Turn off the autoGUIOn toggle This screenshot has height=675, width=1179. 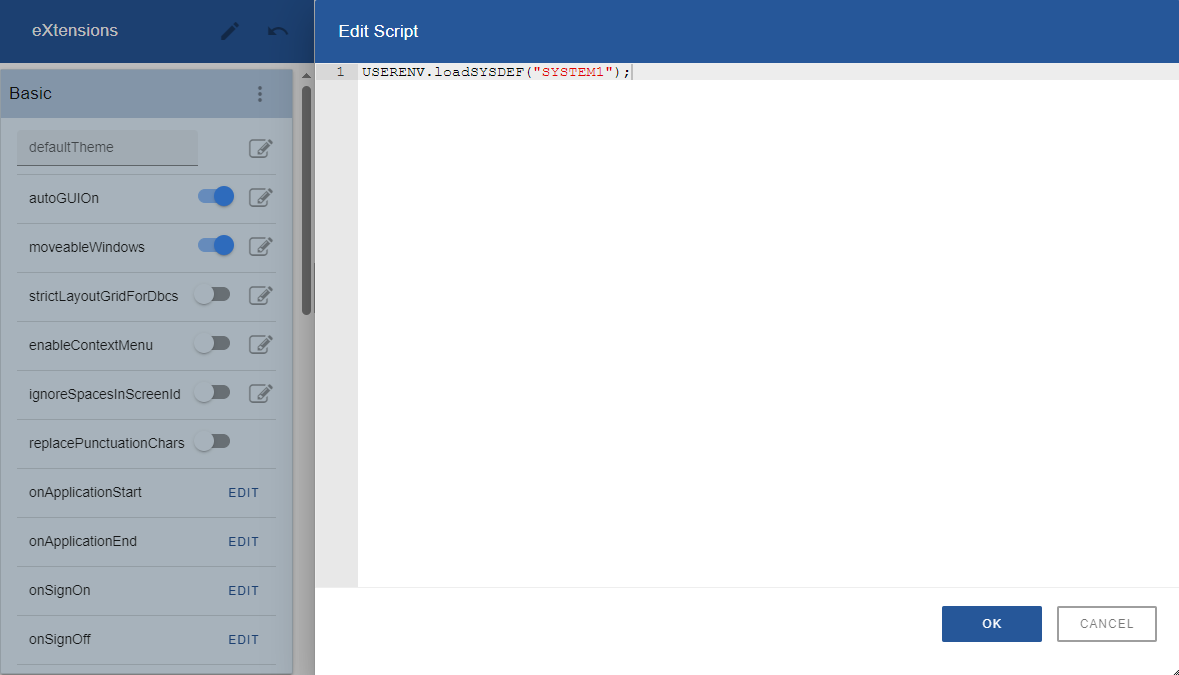[216, 197]
